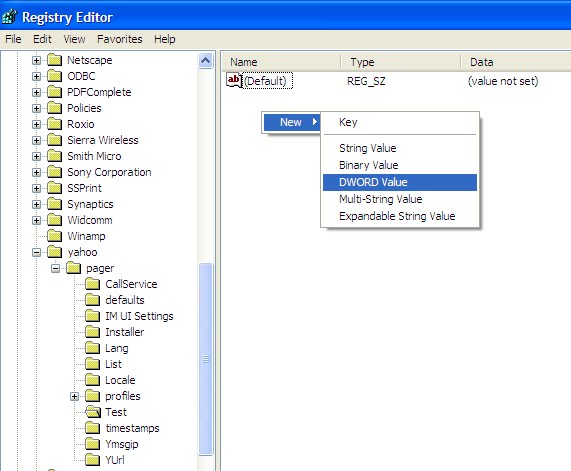Click the timestamps folder icon

click(x=92, y=428)
